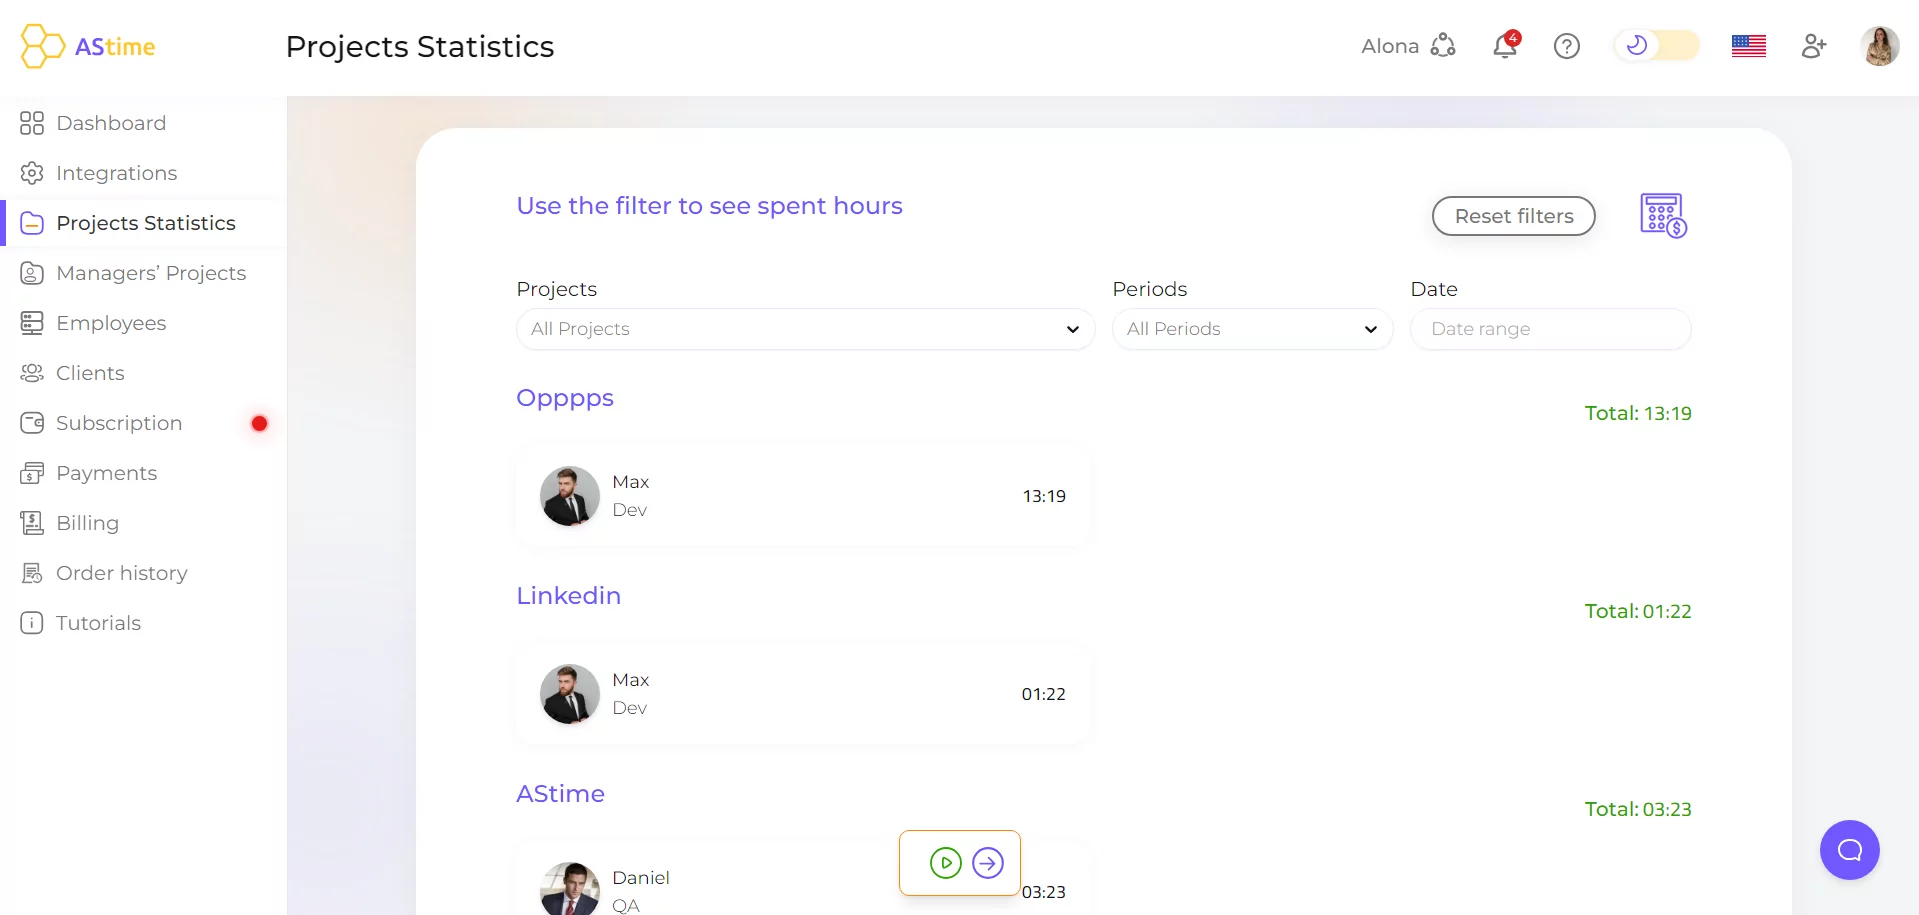The image size is (1919, 915).
Task: Click the workspace icon beside Alona
Action: pos(1443,46)
